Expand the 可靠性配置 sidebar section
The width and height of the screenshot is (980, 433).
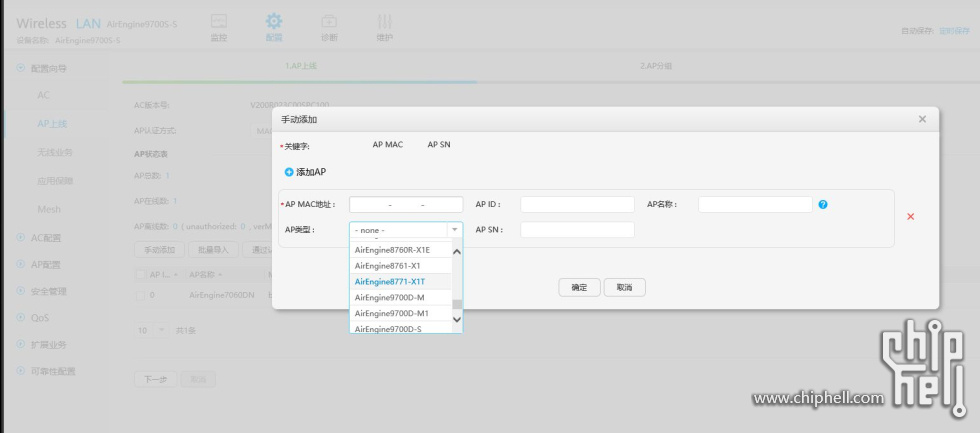(21, 371)
